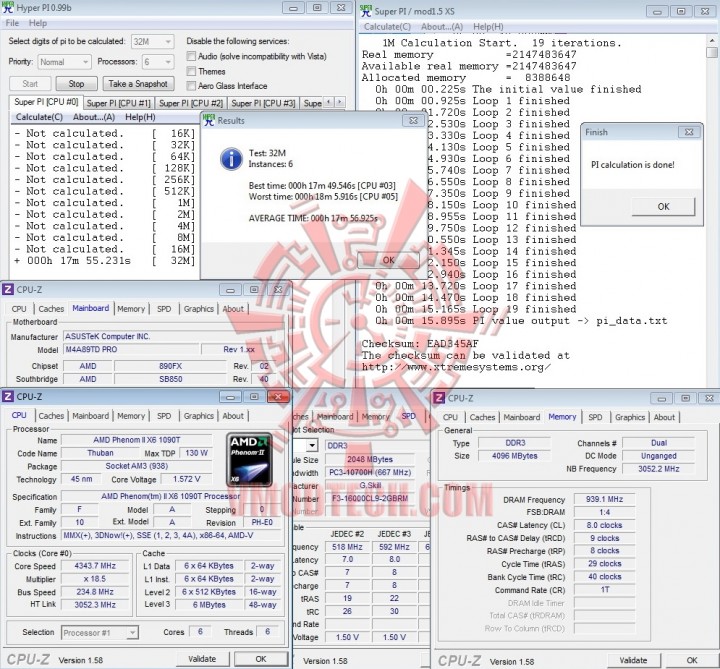This screenshot has width=720, height=669.
Task: Click the AMD Phenom II X6 logo
Action: (249, 459)
